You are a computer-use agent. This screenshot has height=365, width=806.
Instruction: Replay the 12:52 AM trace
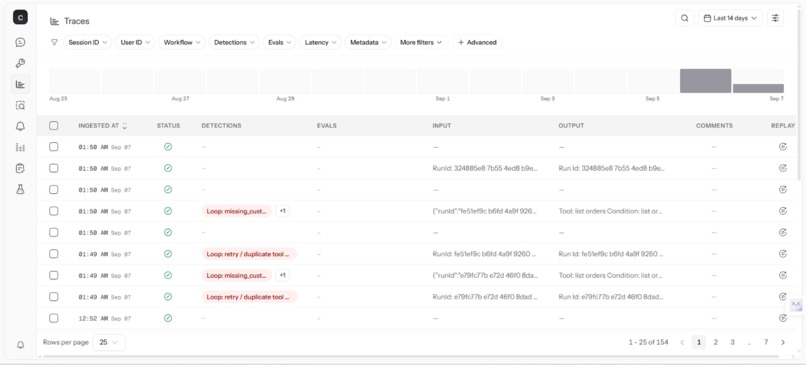pos(782,318)
